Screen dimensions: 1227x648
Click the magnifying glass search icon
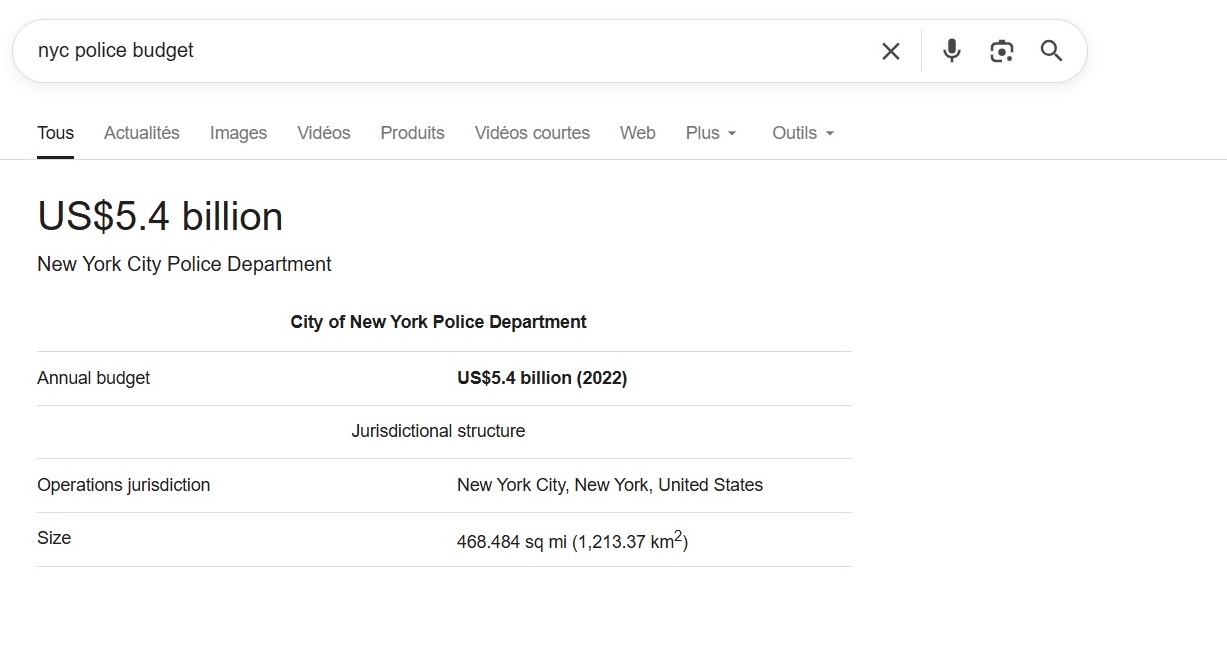click(1051, 51)
